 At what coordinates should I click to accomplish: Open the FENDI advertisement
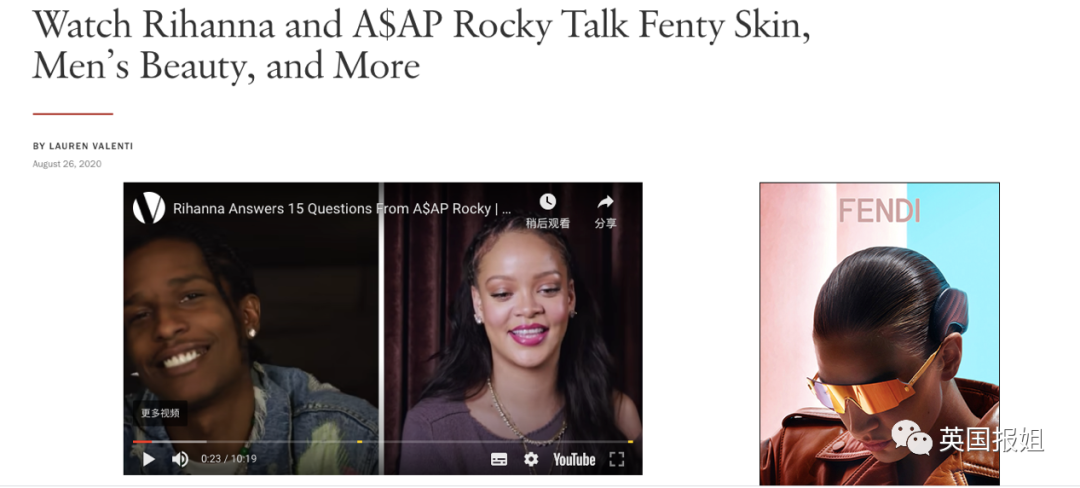coord(879,334)
